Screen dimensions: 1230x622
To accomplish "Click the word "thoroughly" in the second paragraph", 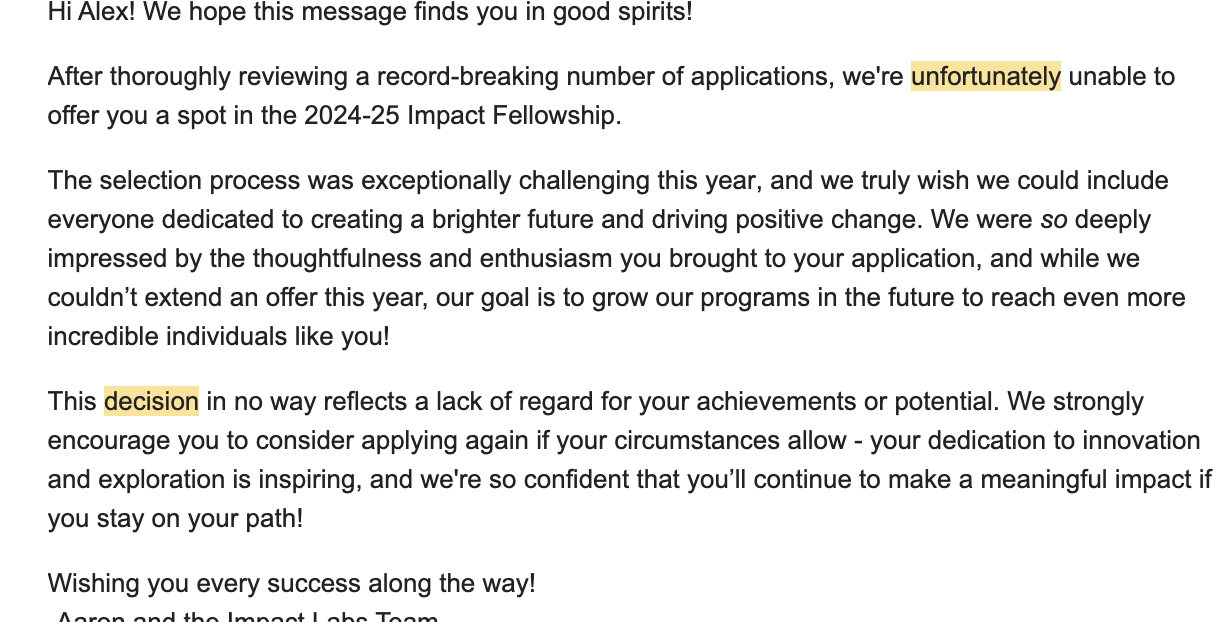I will (x=168, y=76).
